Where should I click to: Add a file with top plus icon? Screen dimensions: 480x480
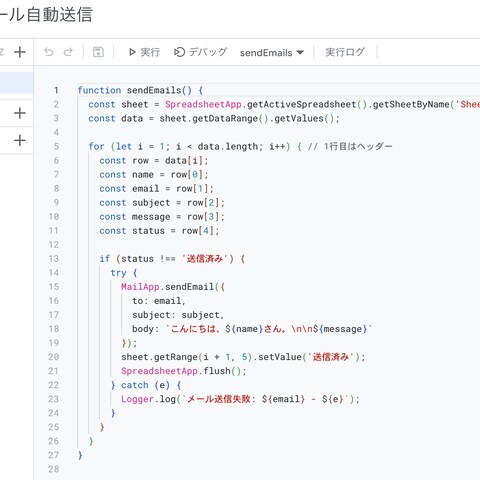pos(20,52)
